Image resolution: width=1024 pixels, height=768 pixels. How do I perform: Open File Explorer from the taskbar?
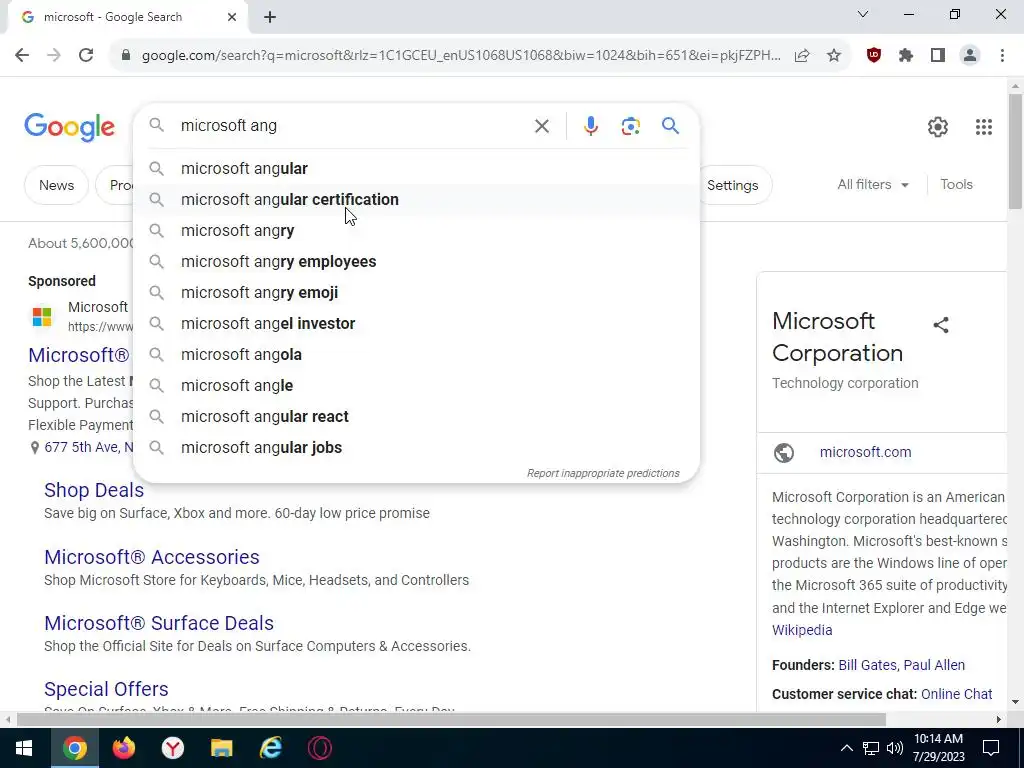pyautogui.click(x=221, y=748)
